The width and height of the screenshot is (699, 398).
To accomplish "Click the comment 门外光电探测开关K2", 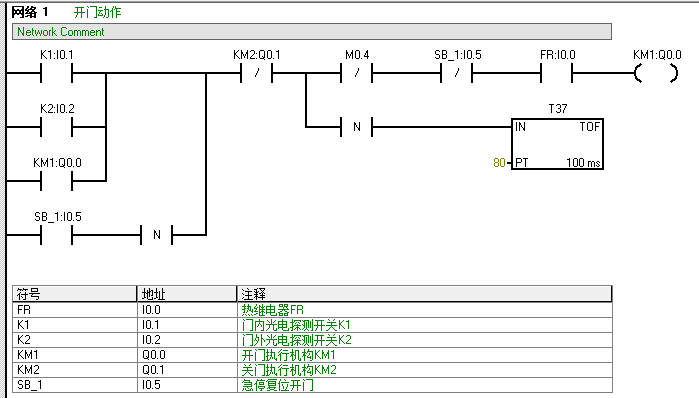I will pyautogui.click(x=296, y=340).
